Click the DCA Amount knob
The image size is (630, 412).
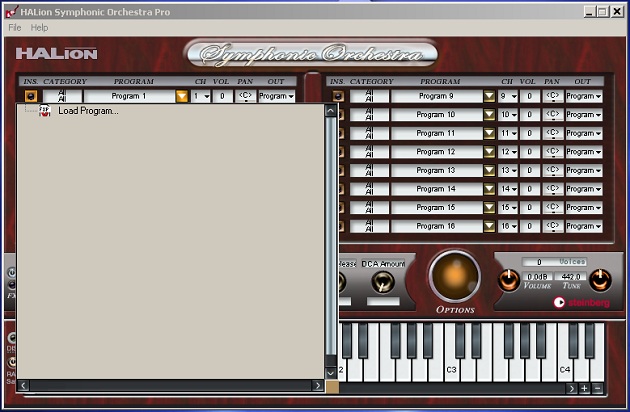(382, 282)
